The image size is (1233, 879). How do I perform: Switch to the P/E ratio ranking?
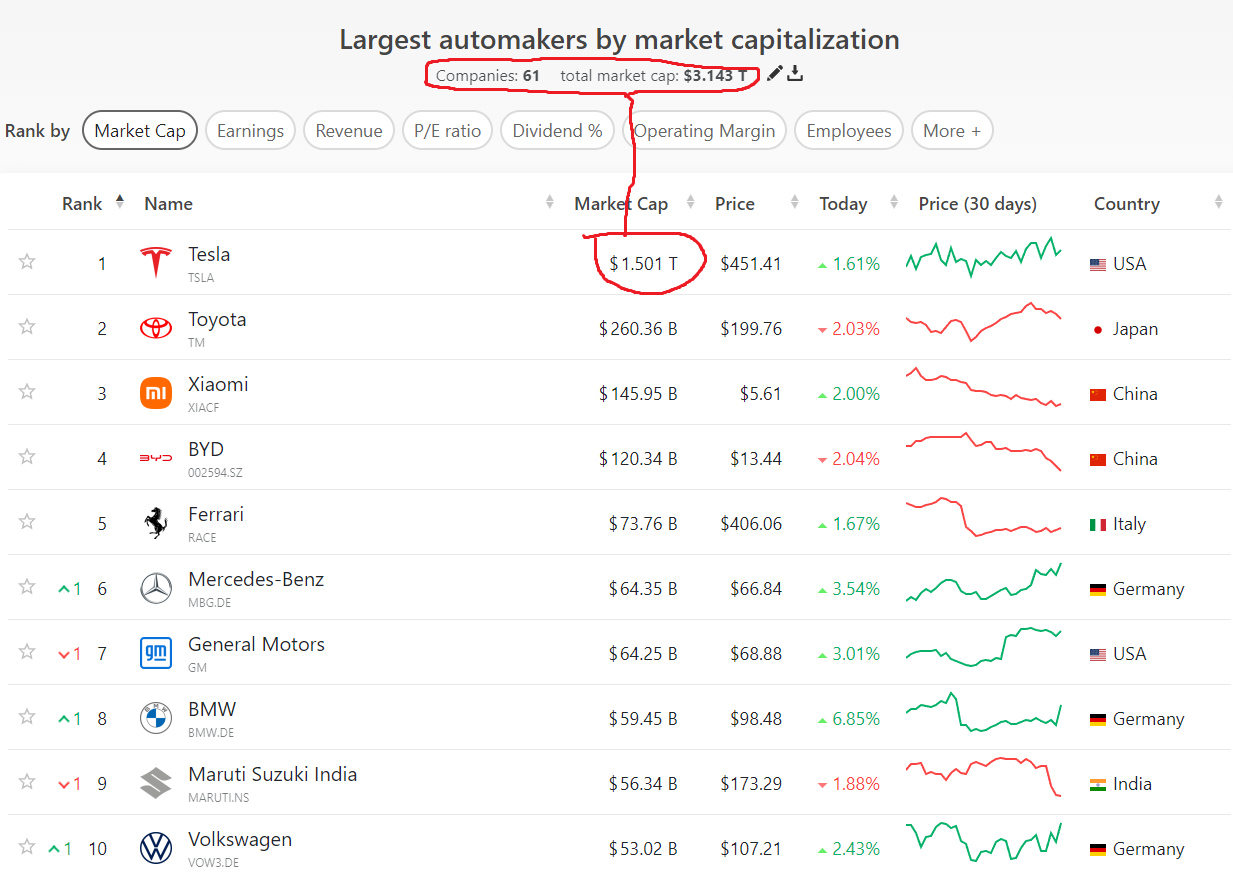pyautogui.click(x=448, y=131)
